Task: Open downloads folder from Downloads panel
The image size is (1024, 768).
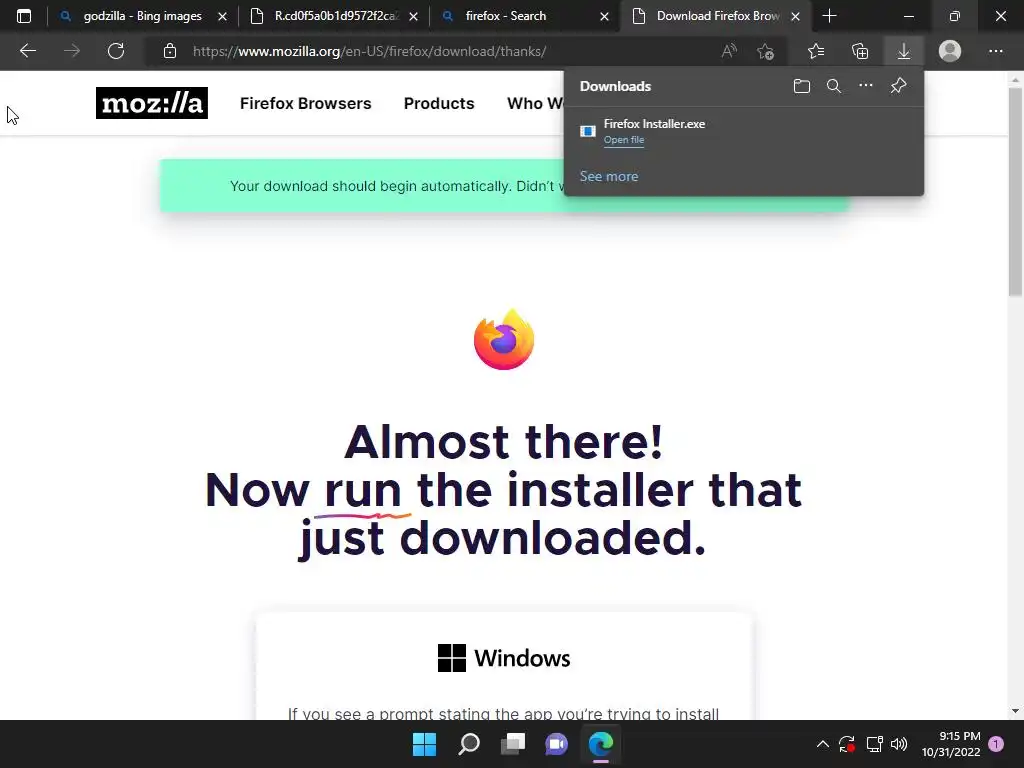Action: coord(801,86)
